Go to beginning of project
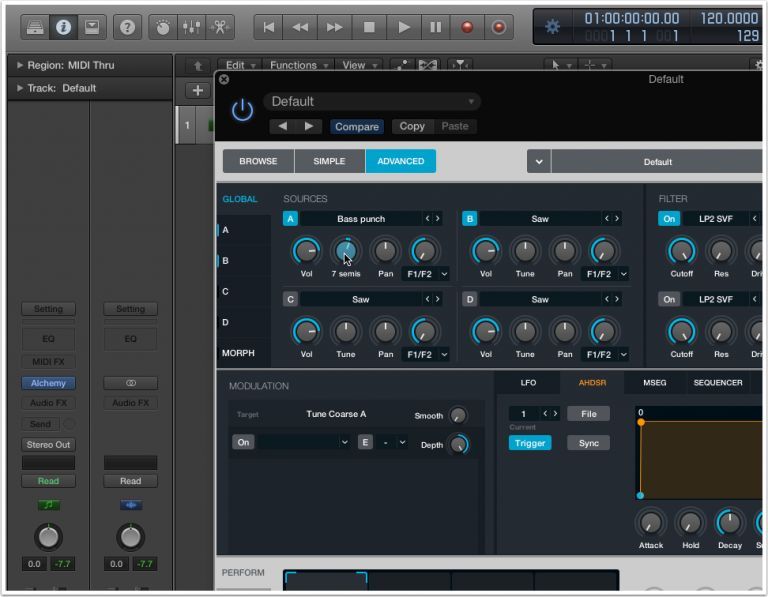768x597 pixels. [x=268, y=27]
